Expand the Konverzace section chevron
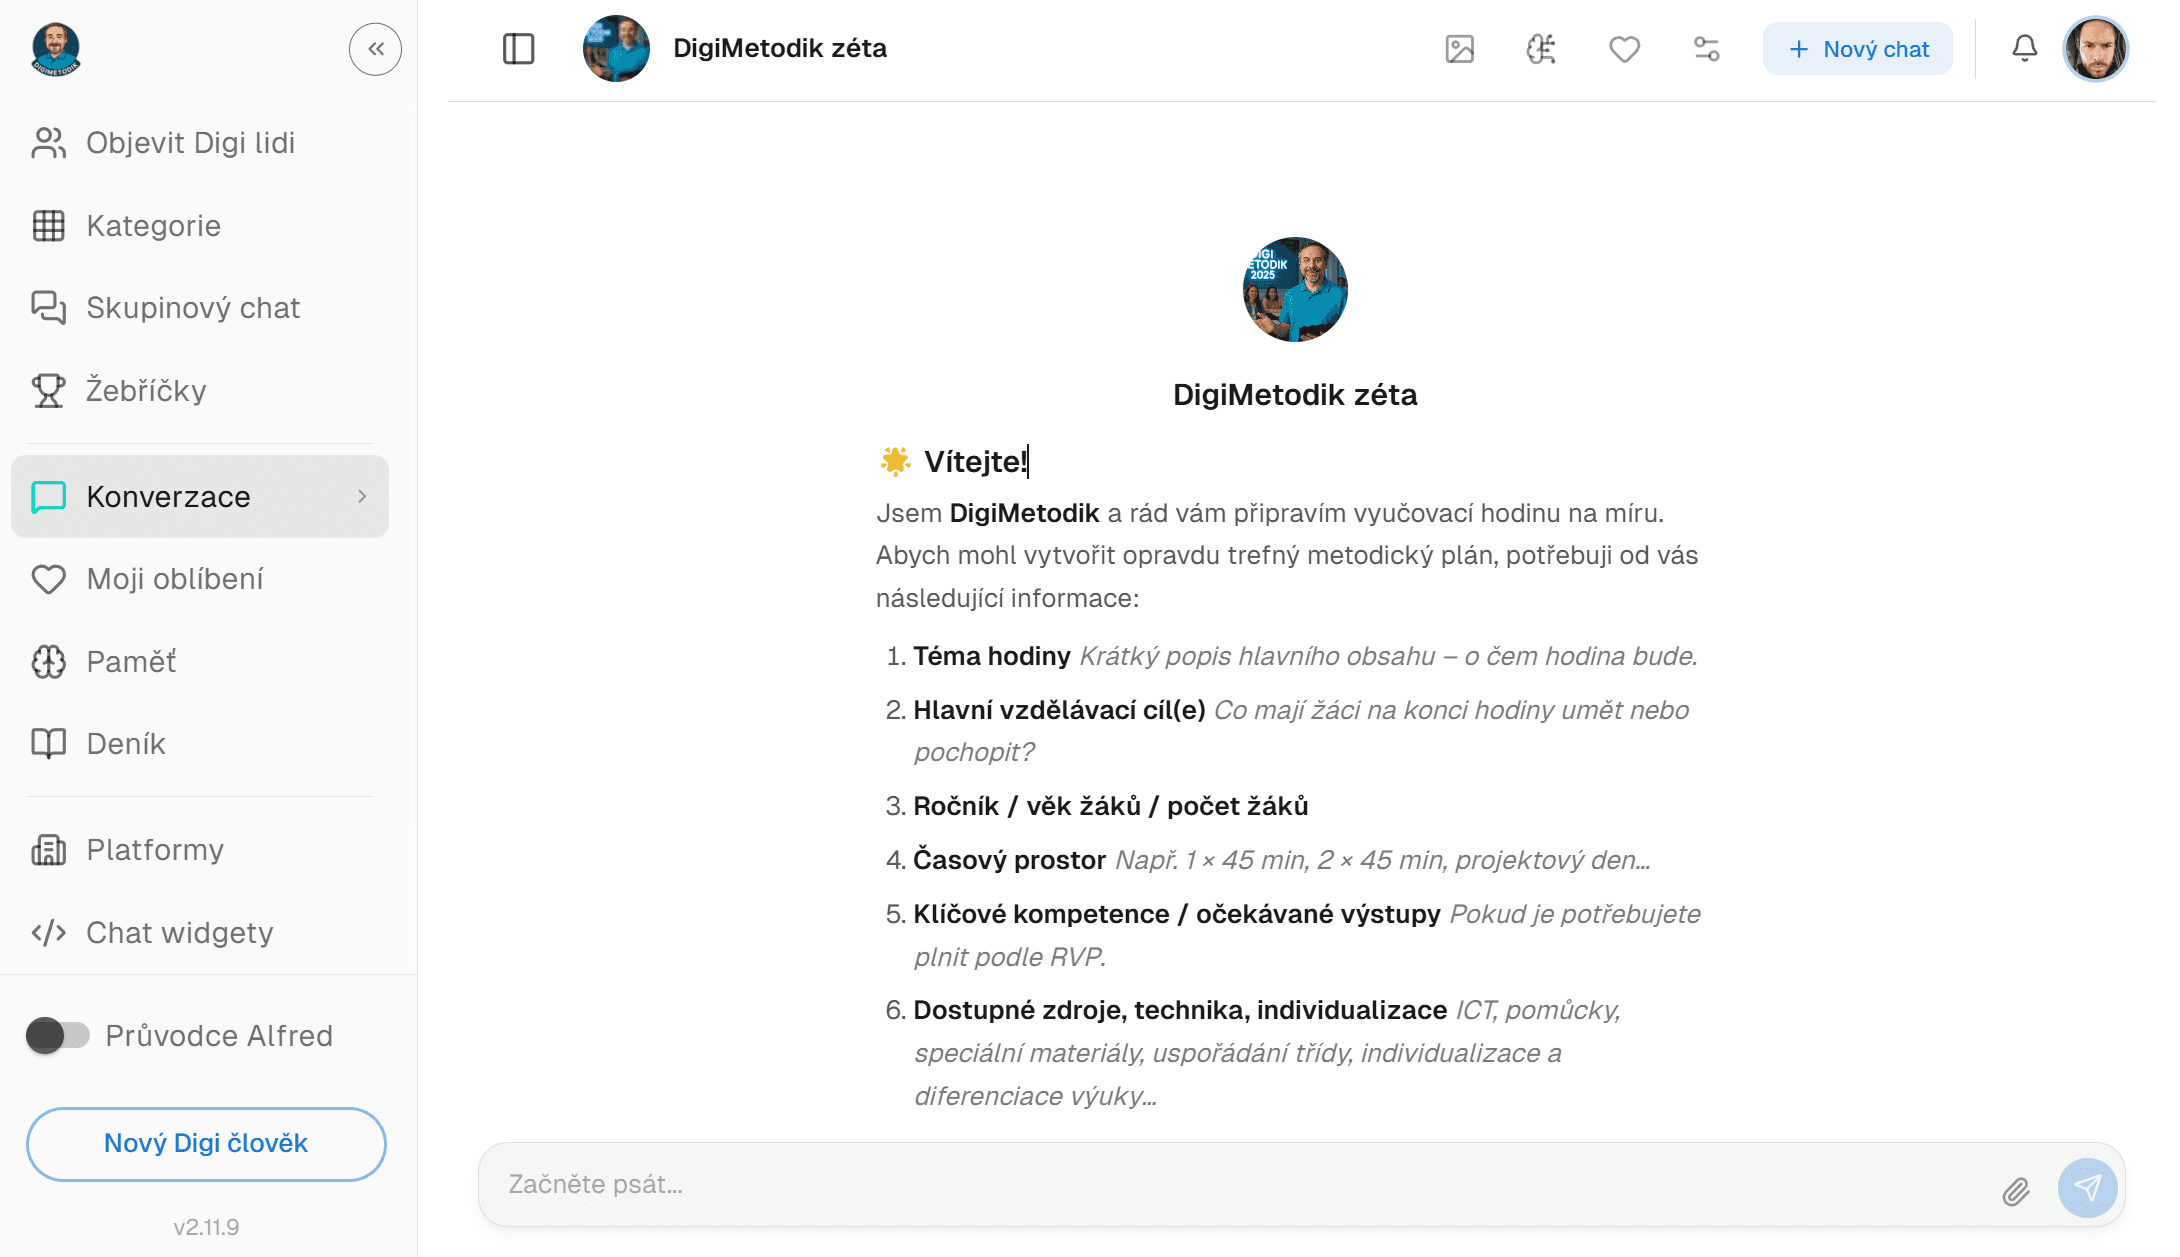Screen dimensions: 2180x1257 362,496
